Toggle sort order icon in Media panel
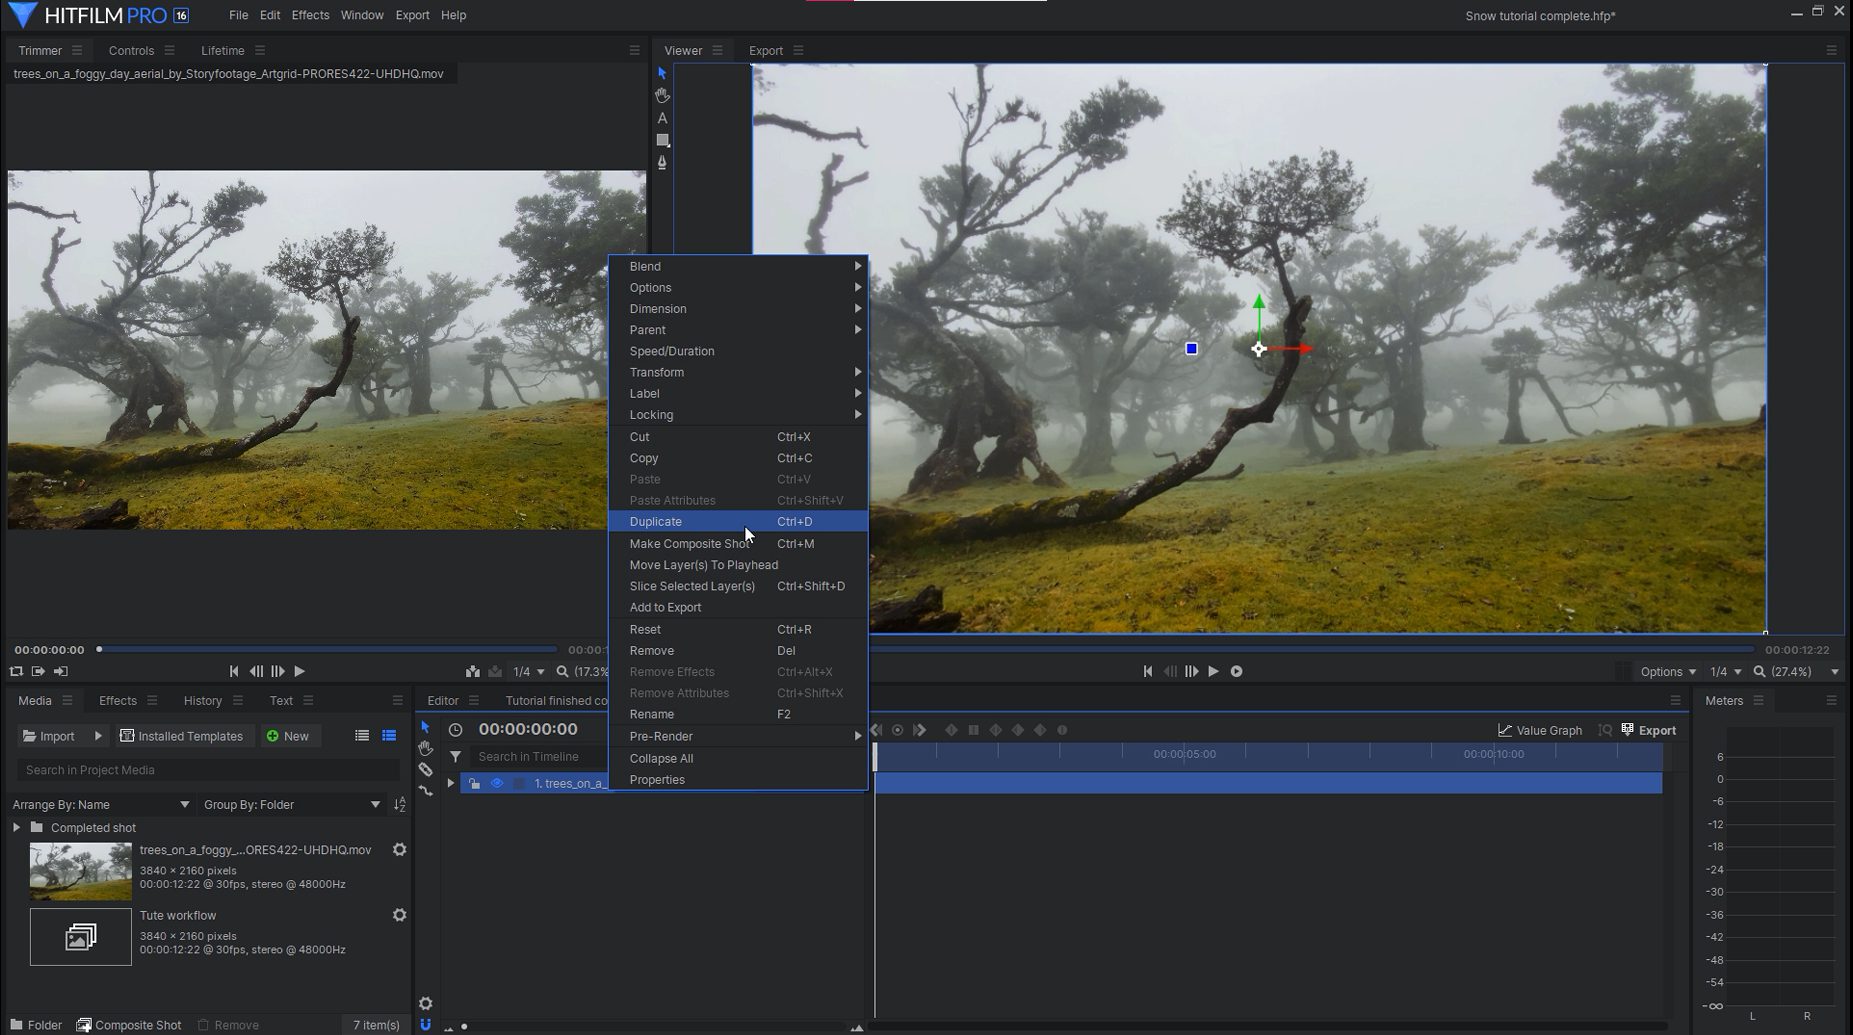The width and height of the screenshot is (1853, 1035). pos(400,804)
